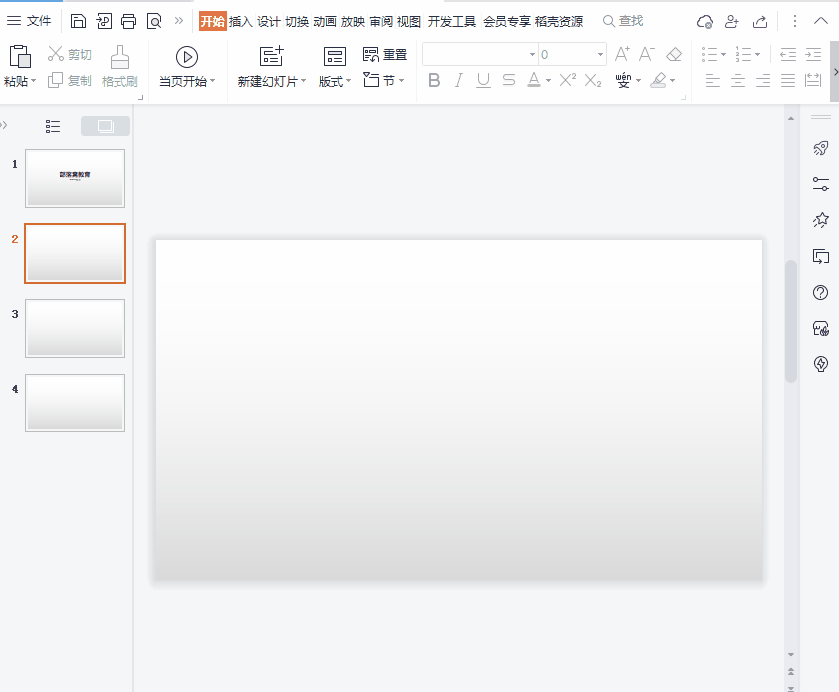Image resolution: width=839 pixels, height=692 pixels.
Task: Switch to the 切换 ribbon tab
Action: point(297,21)
